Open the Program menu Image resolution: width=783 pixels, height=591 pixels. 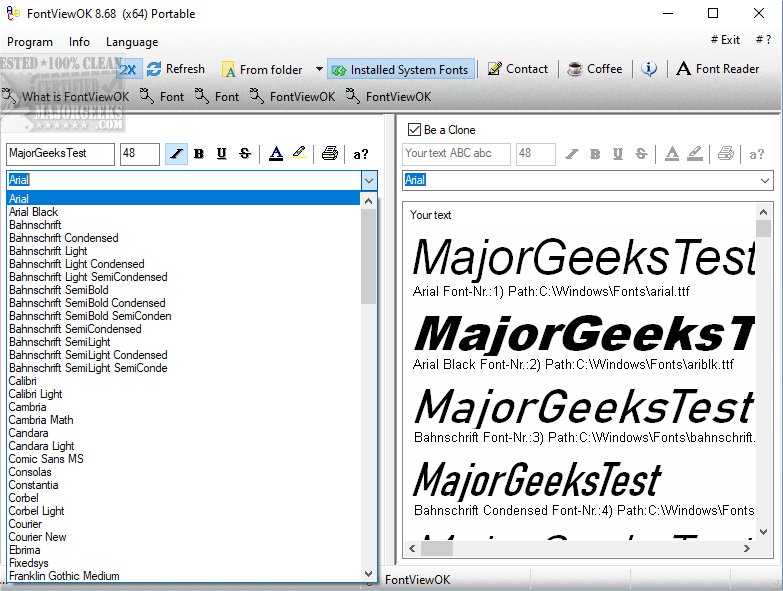point(30,42)
